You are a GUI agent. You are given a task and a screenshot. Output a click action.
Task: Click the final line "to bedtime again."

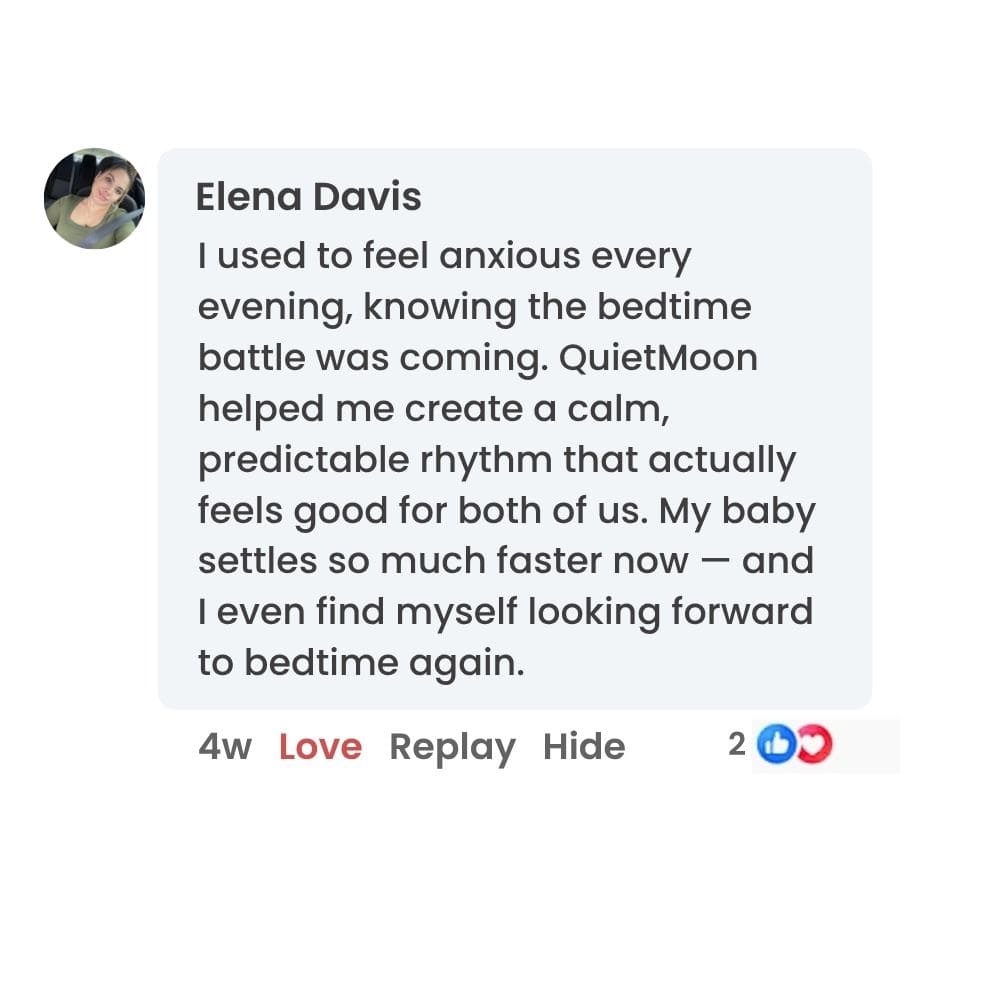[x=361, y=664]
